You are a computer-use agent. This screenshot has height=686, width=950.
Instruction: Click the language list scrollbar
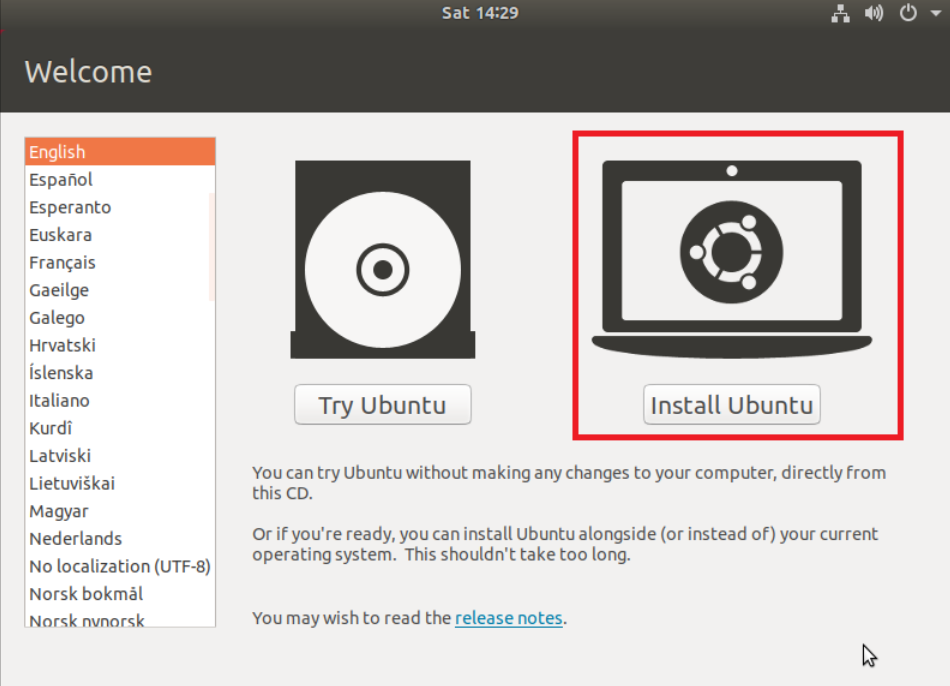[x=211, y=247]
